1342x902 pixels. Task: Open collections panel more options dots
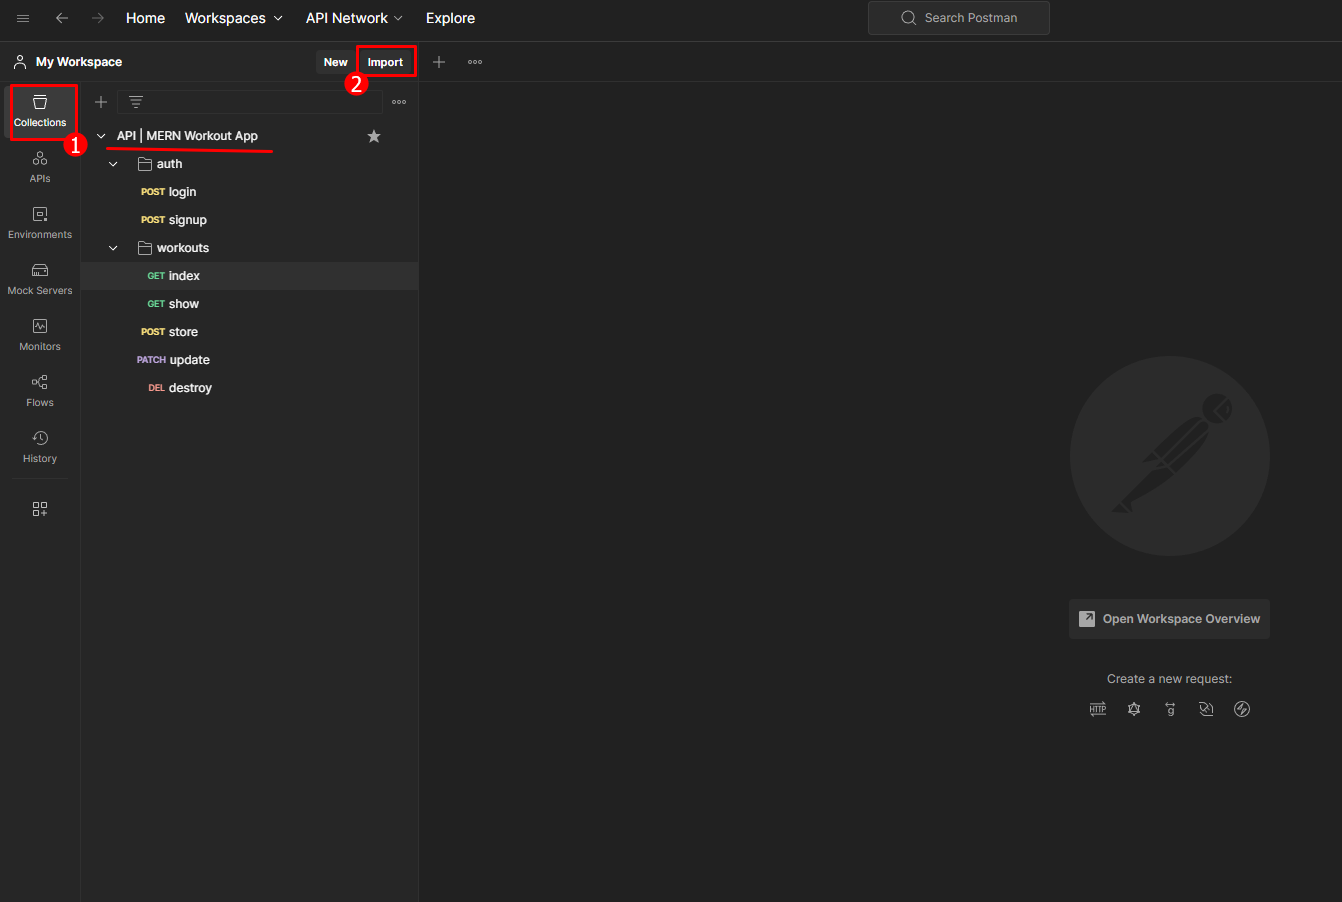[x=399, y=102]
